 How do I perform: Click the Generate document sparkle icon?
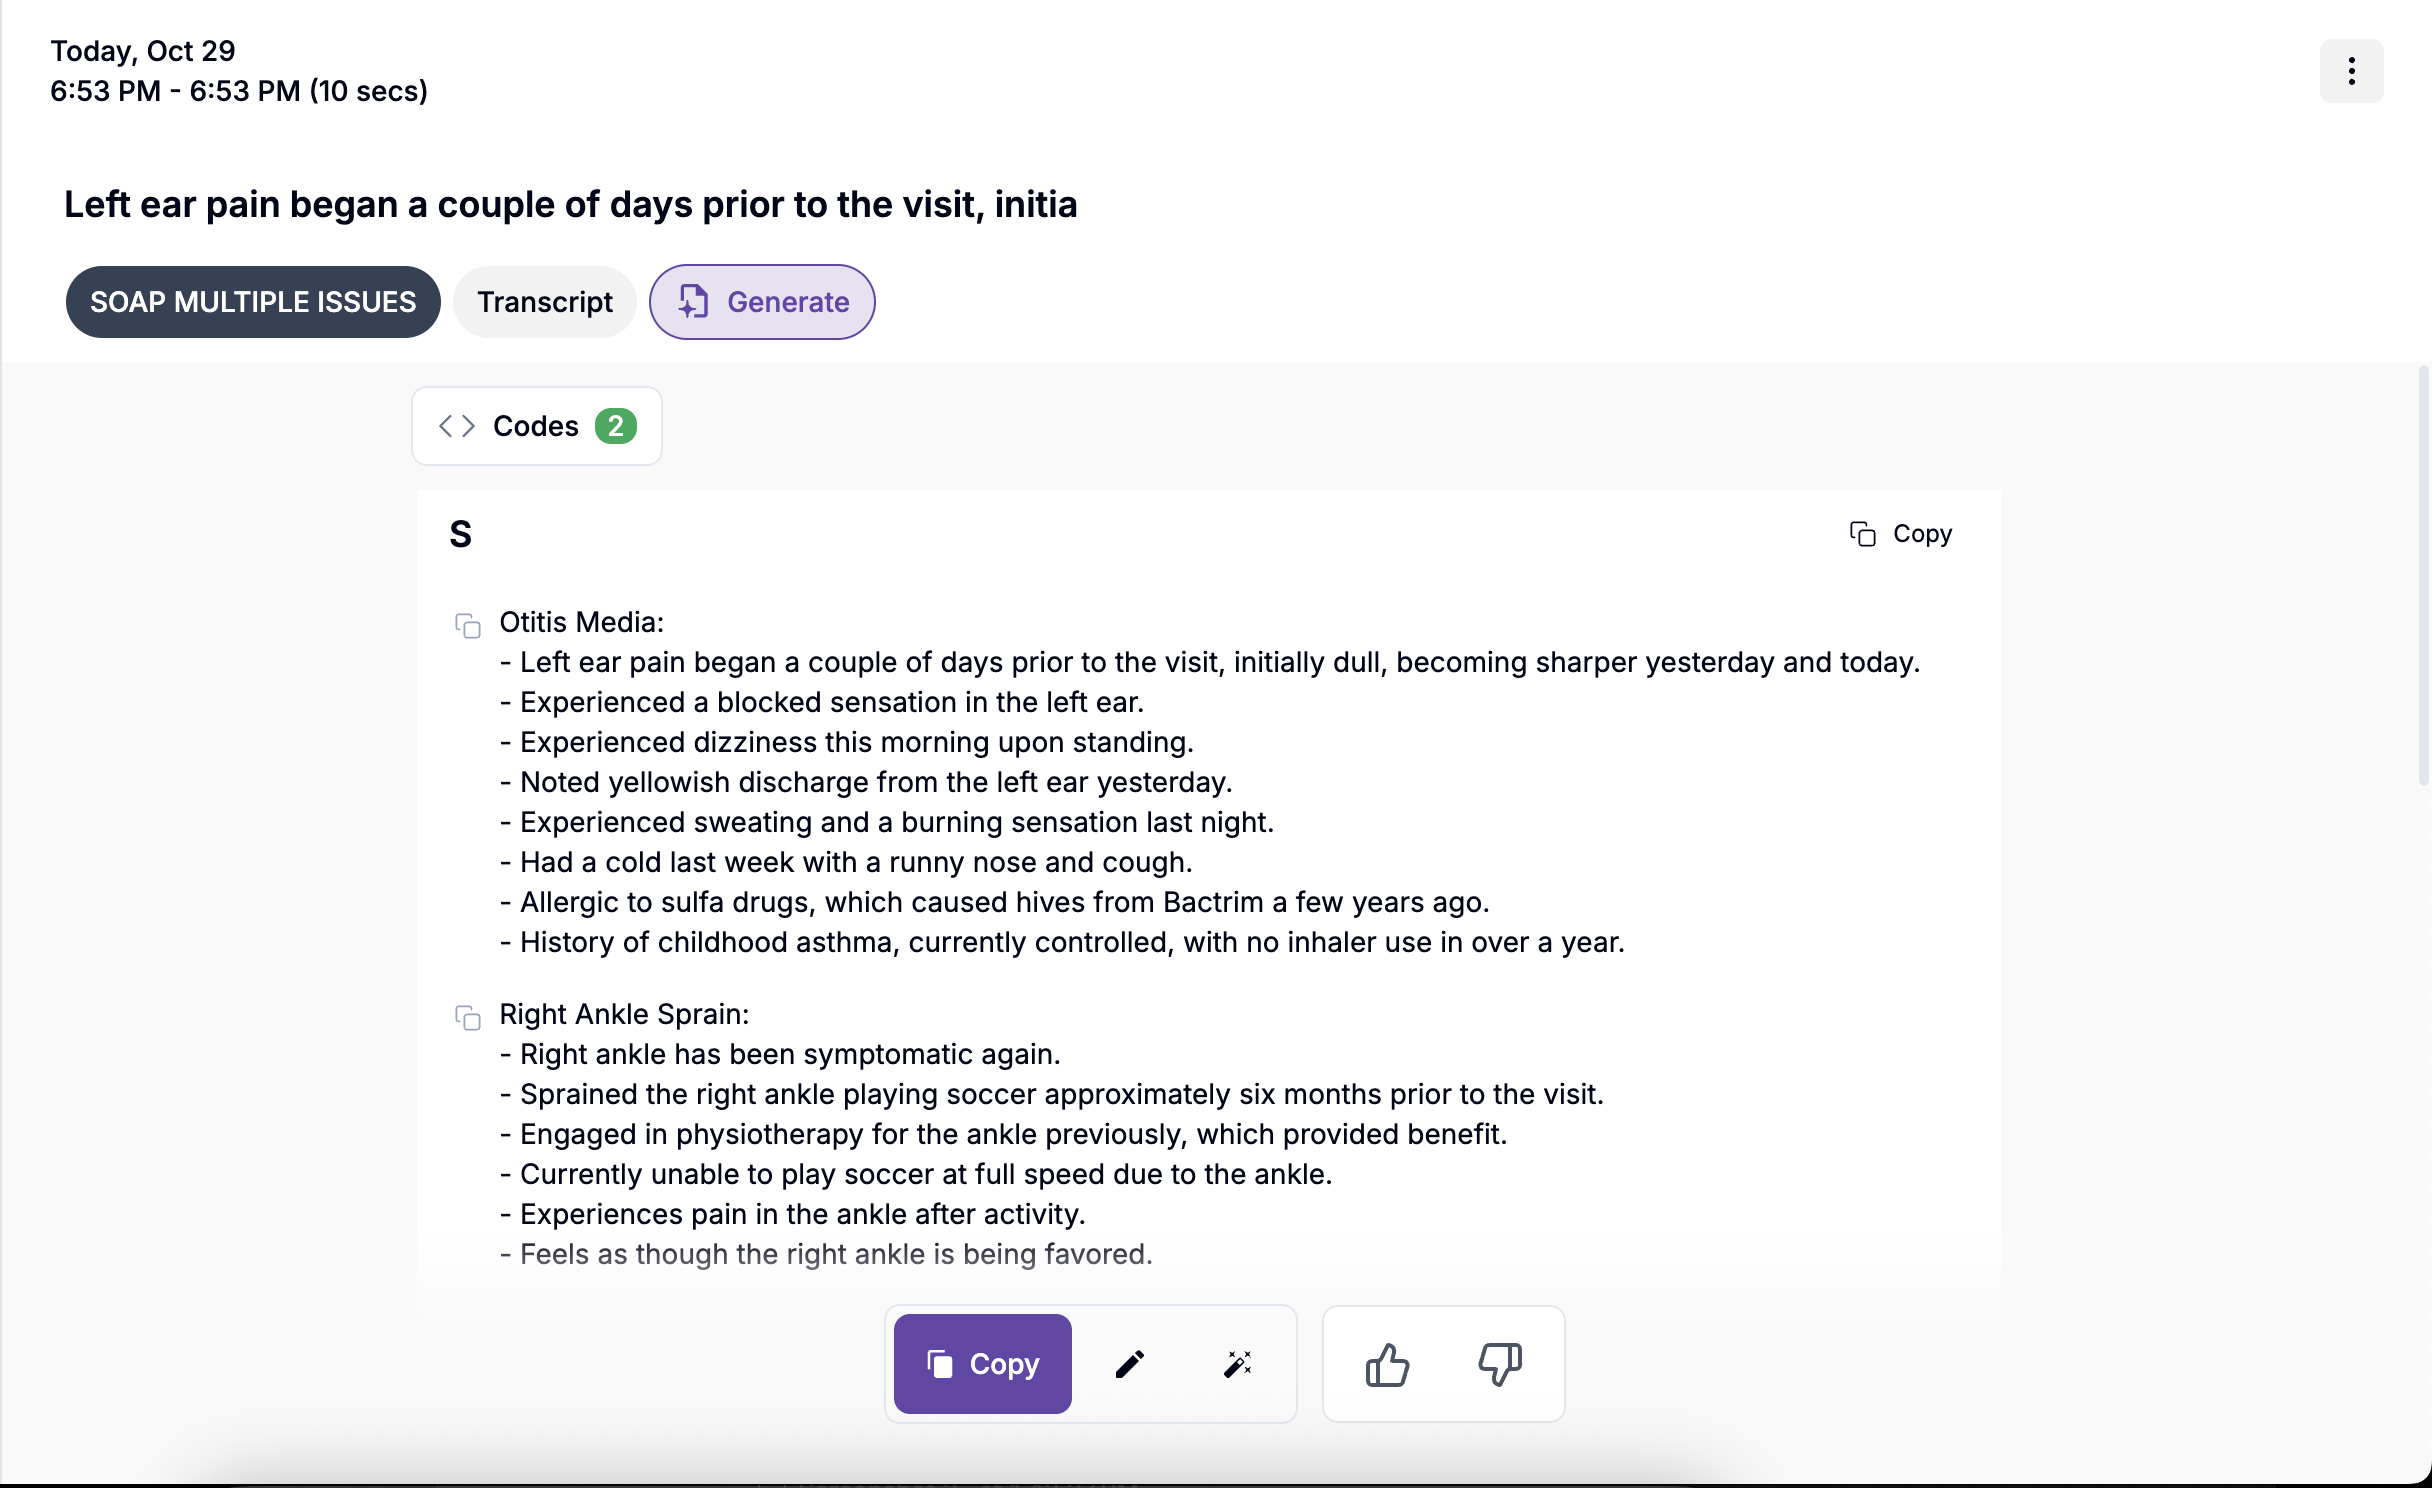(694, 302)
